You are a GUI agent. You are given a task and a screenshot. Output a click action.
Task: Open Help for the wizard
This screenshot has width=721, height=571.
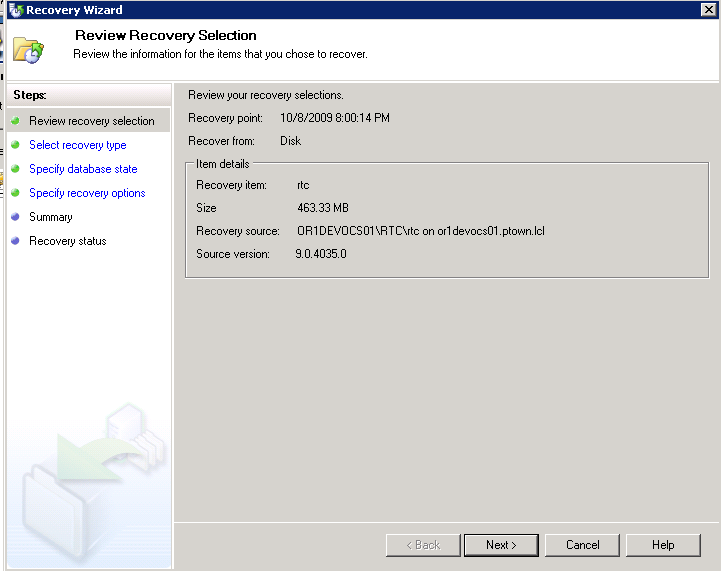pyautogui.click(x=663, y=545)
